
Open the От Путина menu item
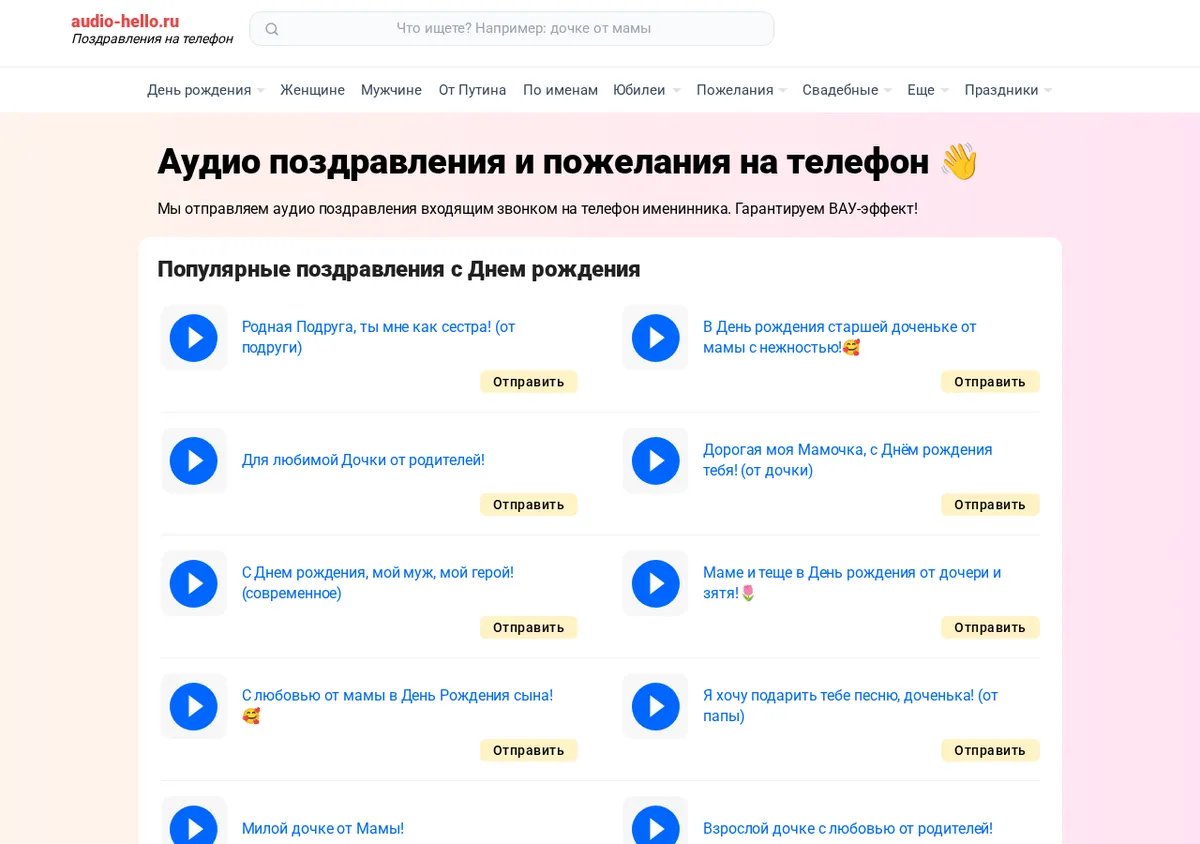(472, 90)
